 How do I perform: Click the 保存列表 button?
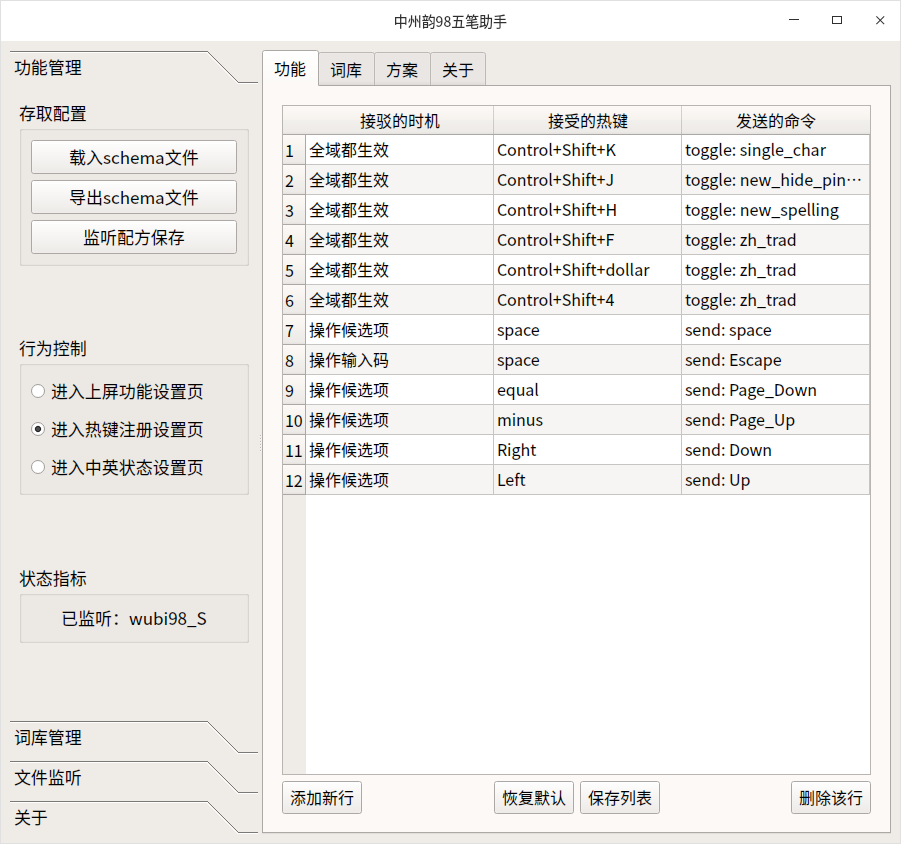(x=619, y=797)
